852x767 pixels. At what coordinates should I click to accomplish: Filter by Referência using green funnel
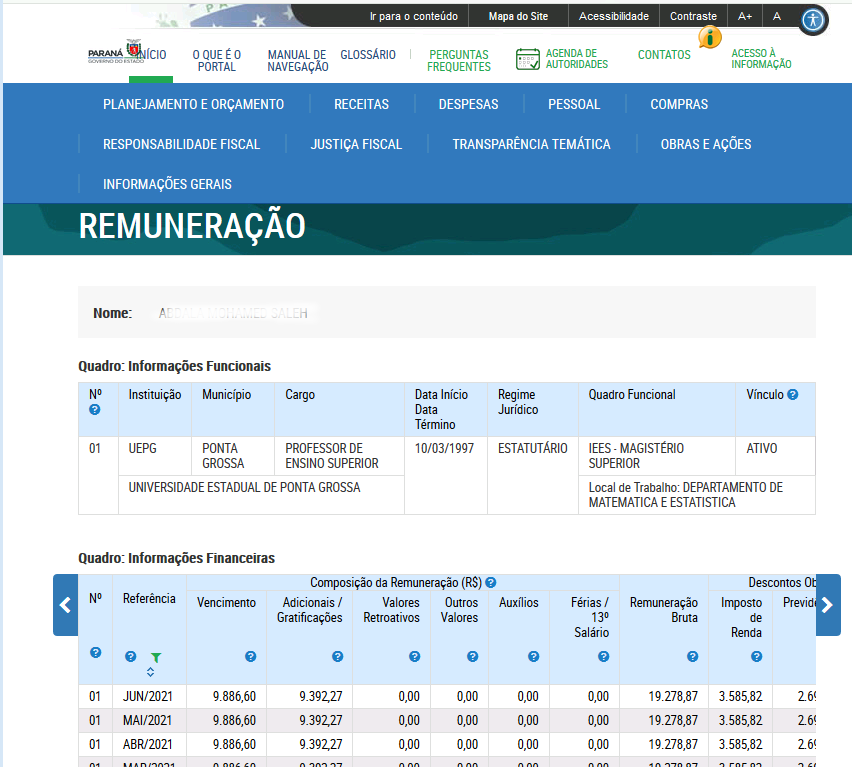point(156,657)
